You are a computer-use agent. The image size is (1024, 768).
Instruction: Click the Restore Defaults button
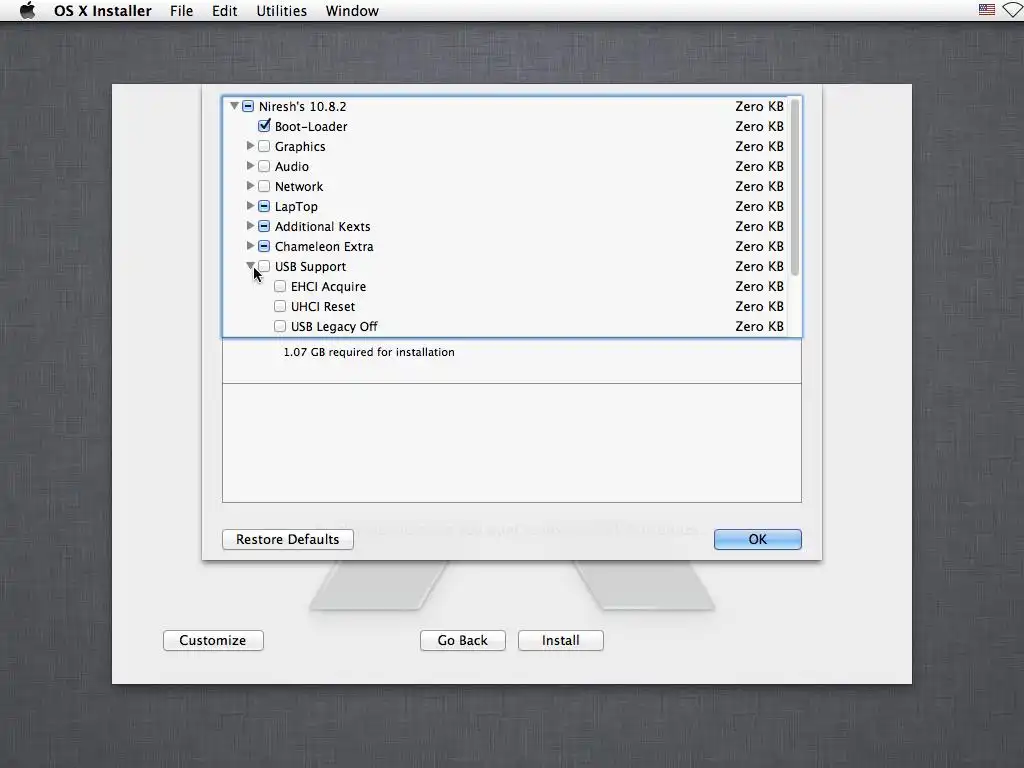tap(288, 539)
